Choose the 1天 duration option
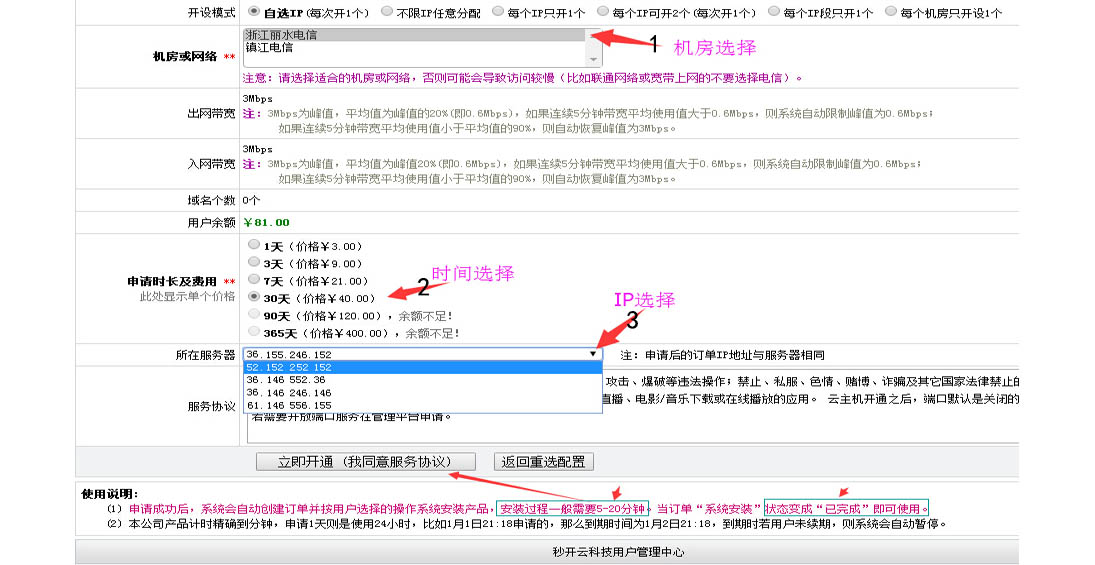This screenshot has width=1095, height=565. click(x=254, y=245)
